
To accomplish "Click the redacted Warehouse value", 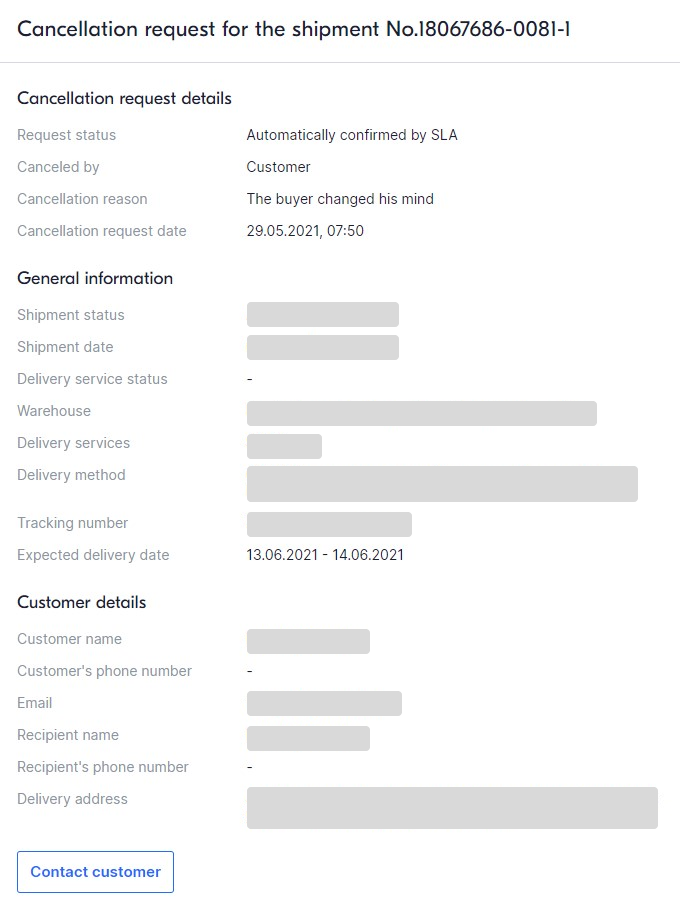I will coord(422,414).
